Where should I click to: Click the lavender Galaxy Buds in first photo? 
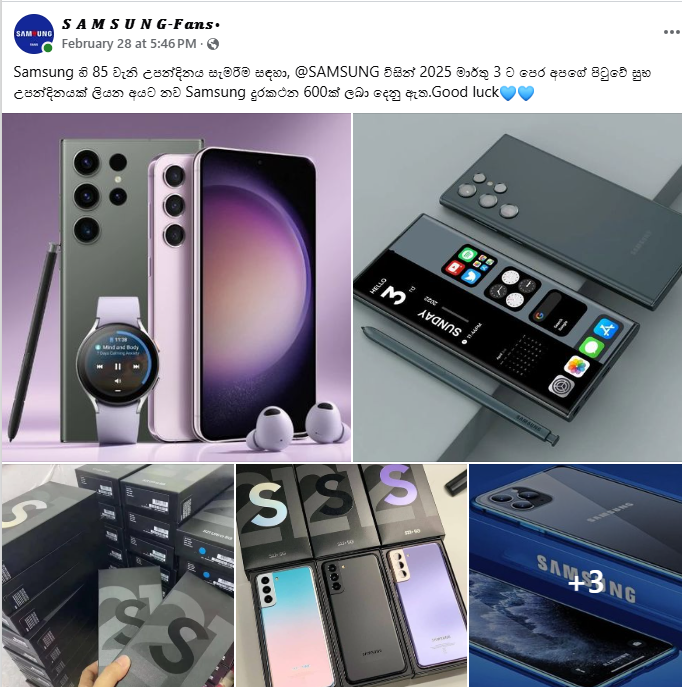tap(298, 425)
